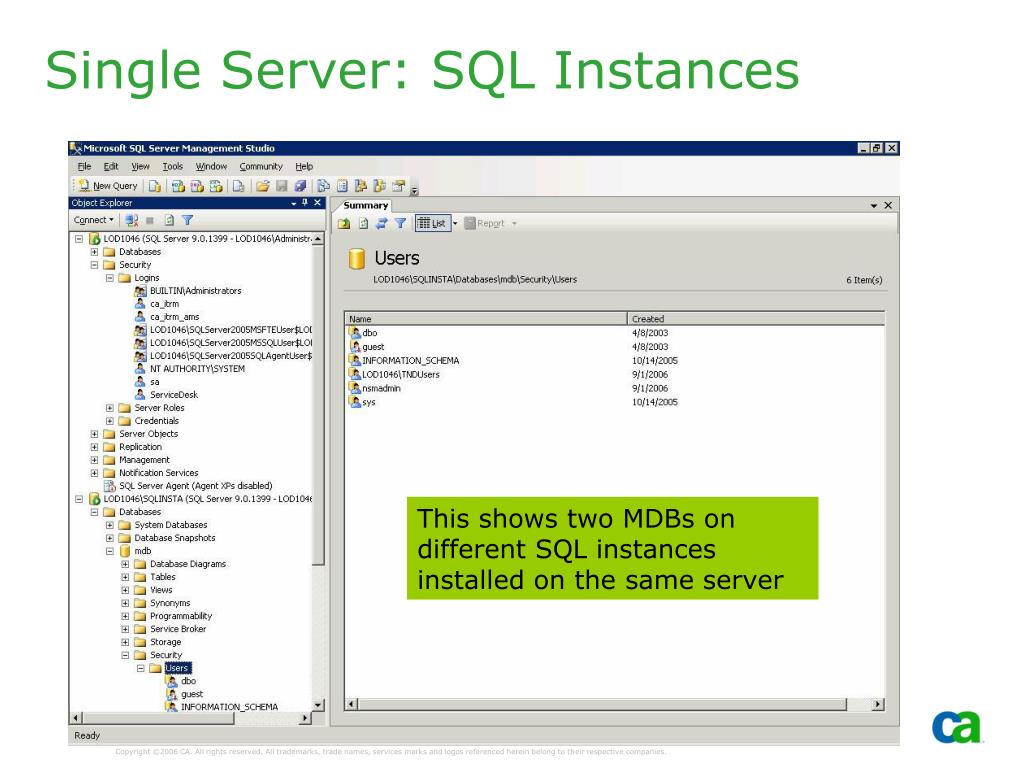Select the ServiceDesk login
1024x768 pixels.
pos(174,395)
